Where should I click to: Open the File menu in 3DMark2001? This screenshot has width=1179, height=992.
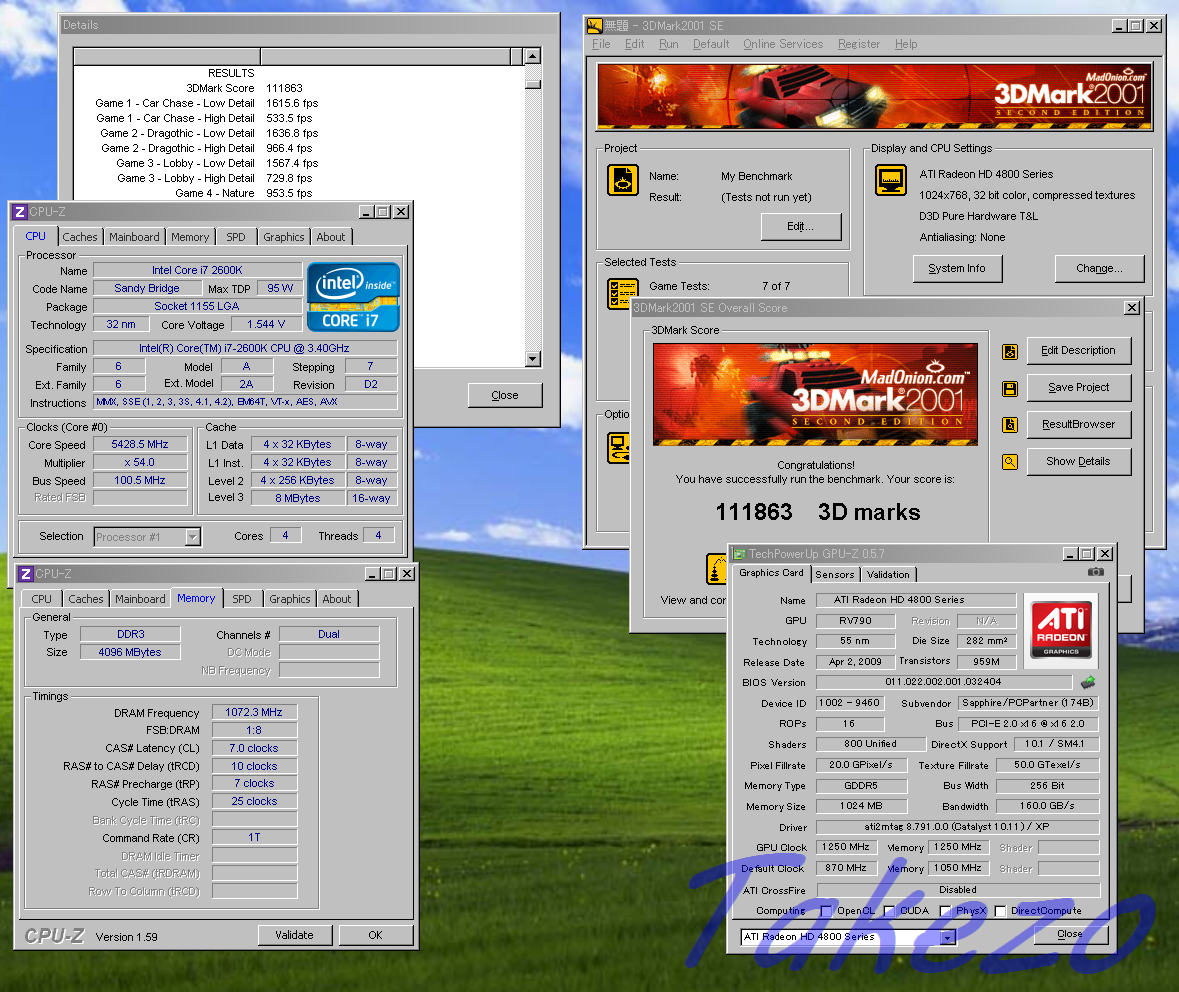click(x=601, y=44)
